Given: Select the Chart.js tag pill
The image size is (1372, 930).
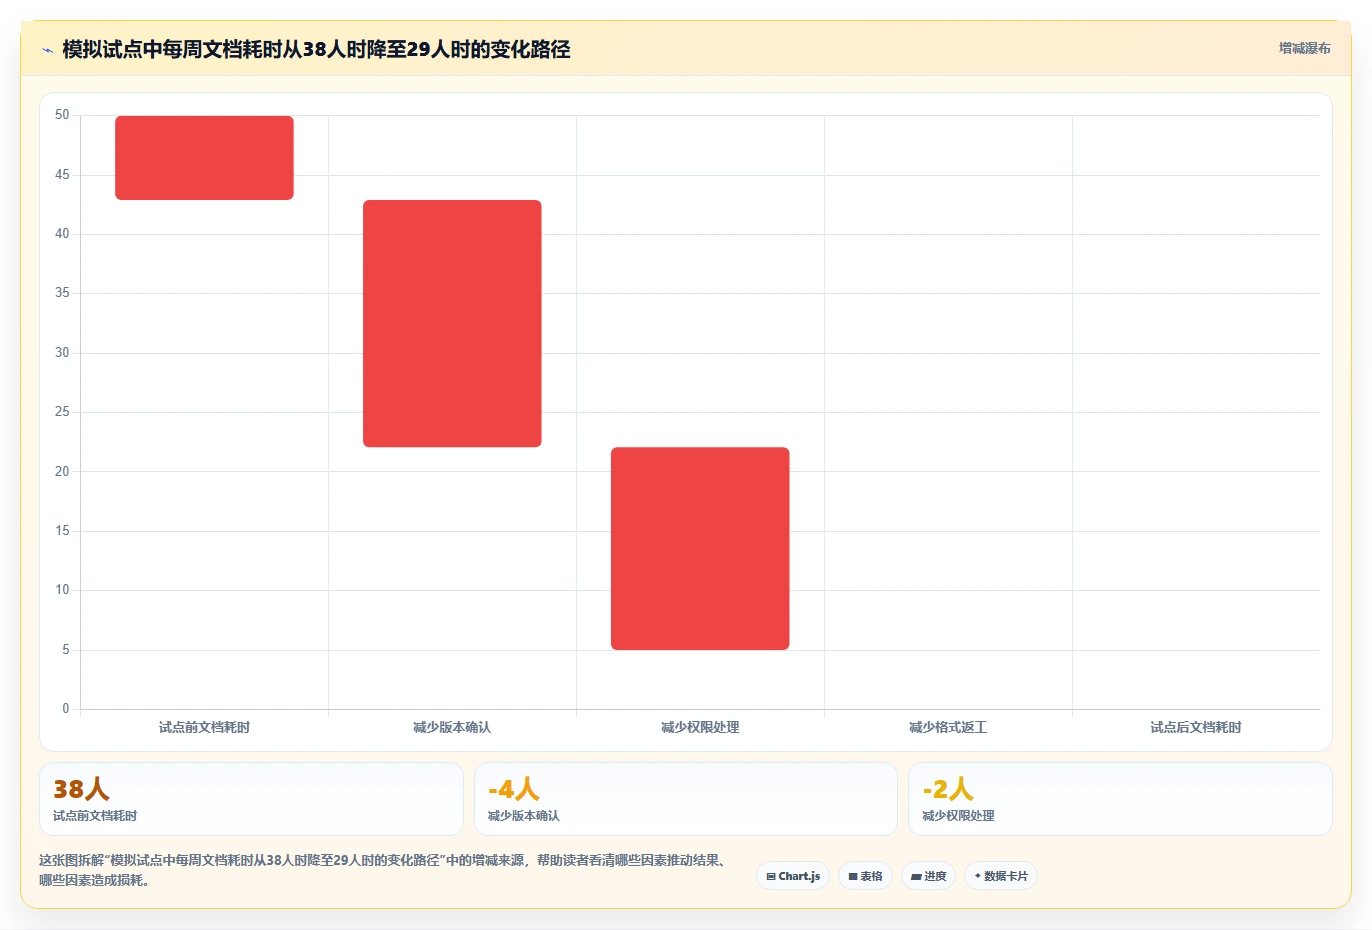Looking at the screenshot, I should (x=793, y=876).
